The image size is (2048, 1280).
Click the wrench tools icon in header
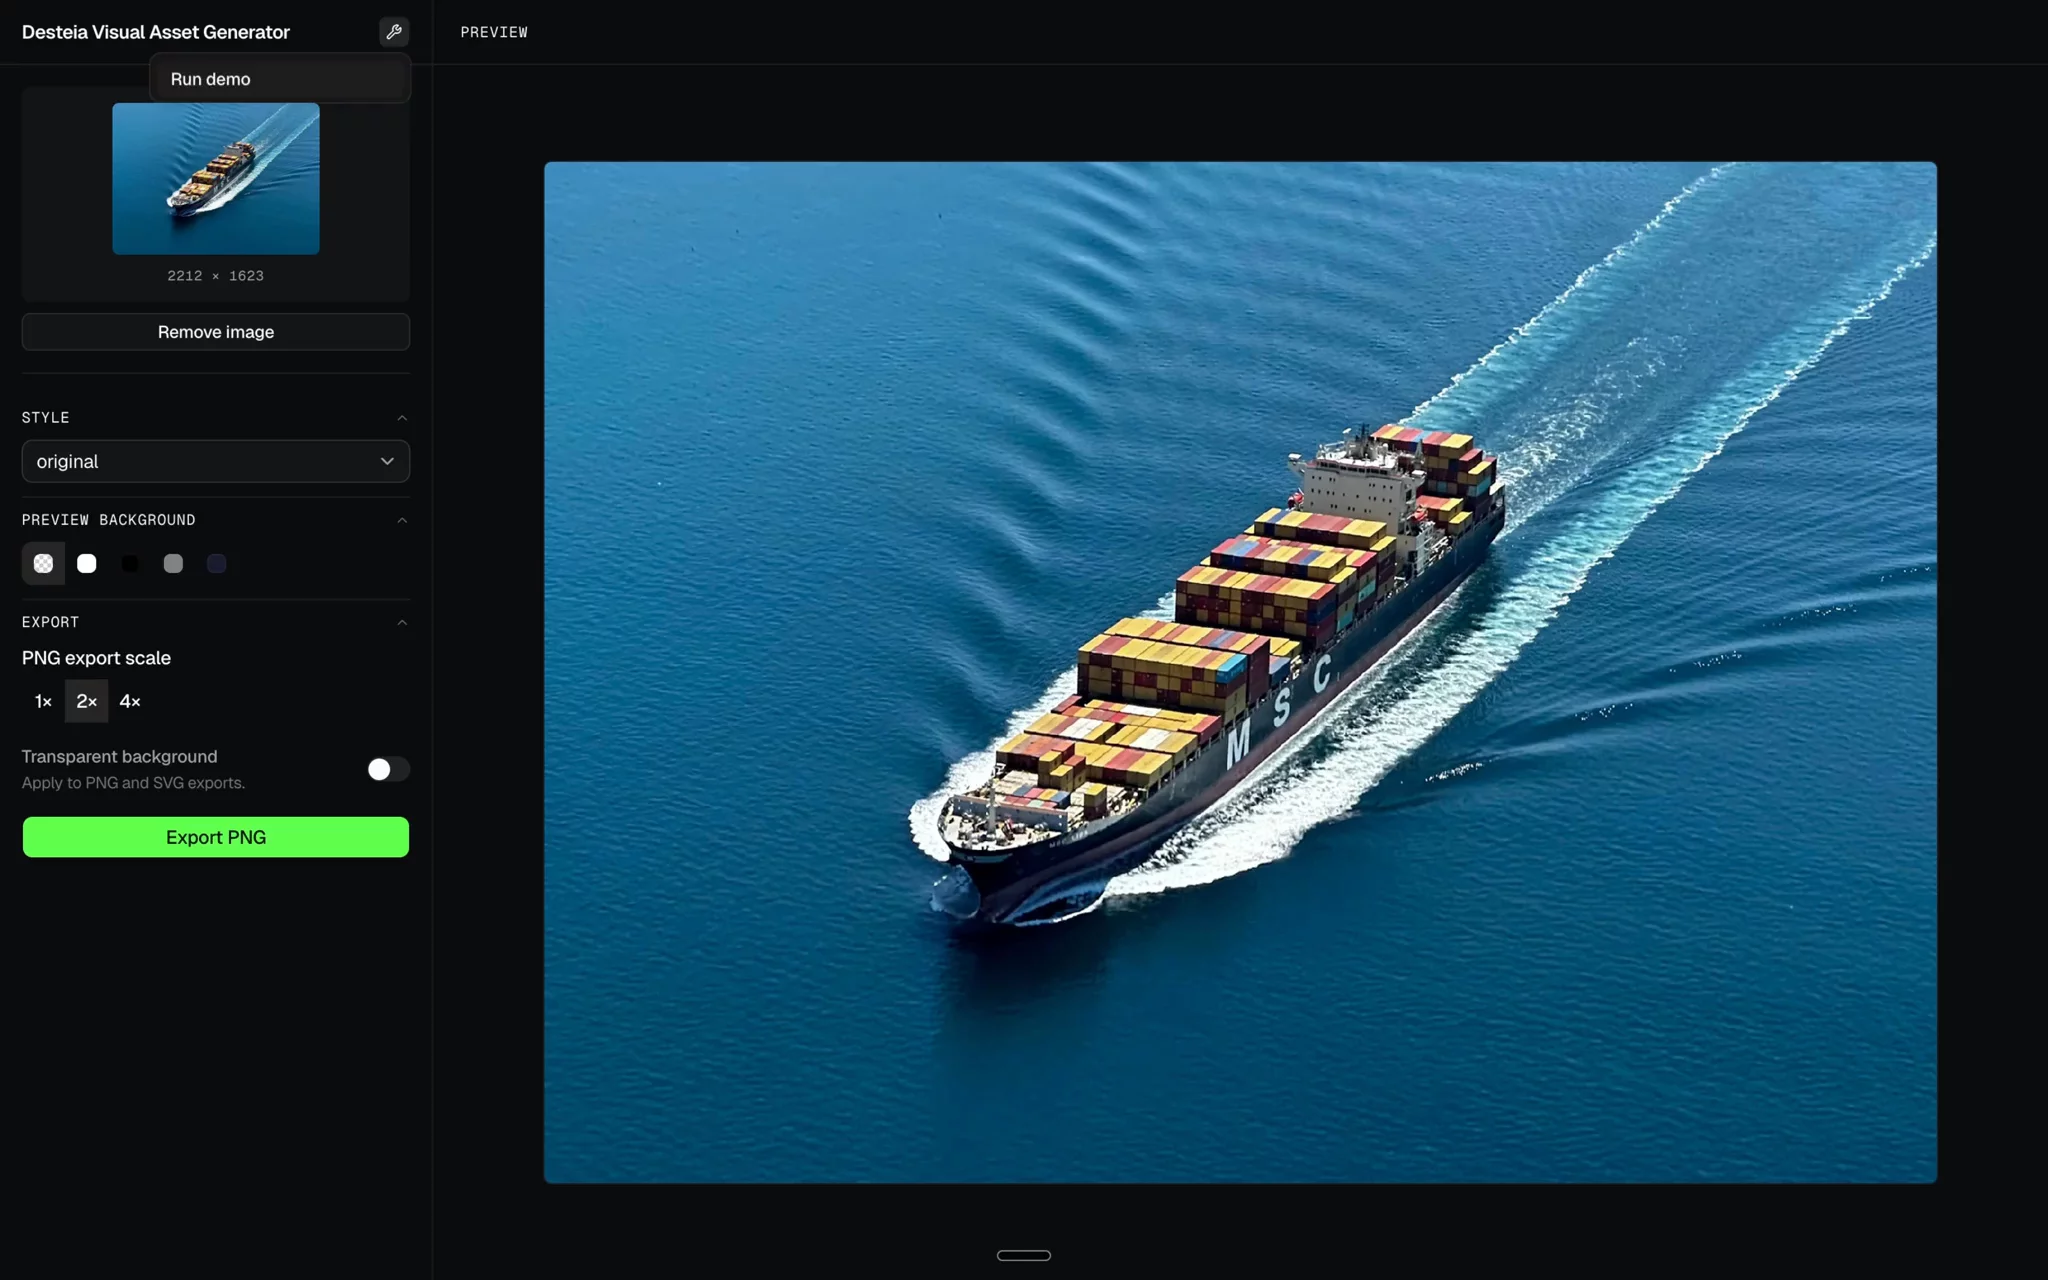[394, 32]
